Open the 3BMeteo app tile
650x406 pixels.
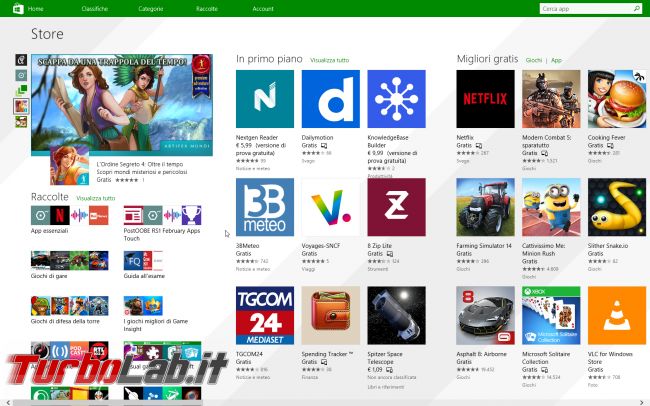pyautogui.click(x=264, y=207)
